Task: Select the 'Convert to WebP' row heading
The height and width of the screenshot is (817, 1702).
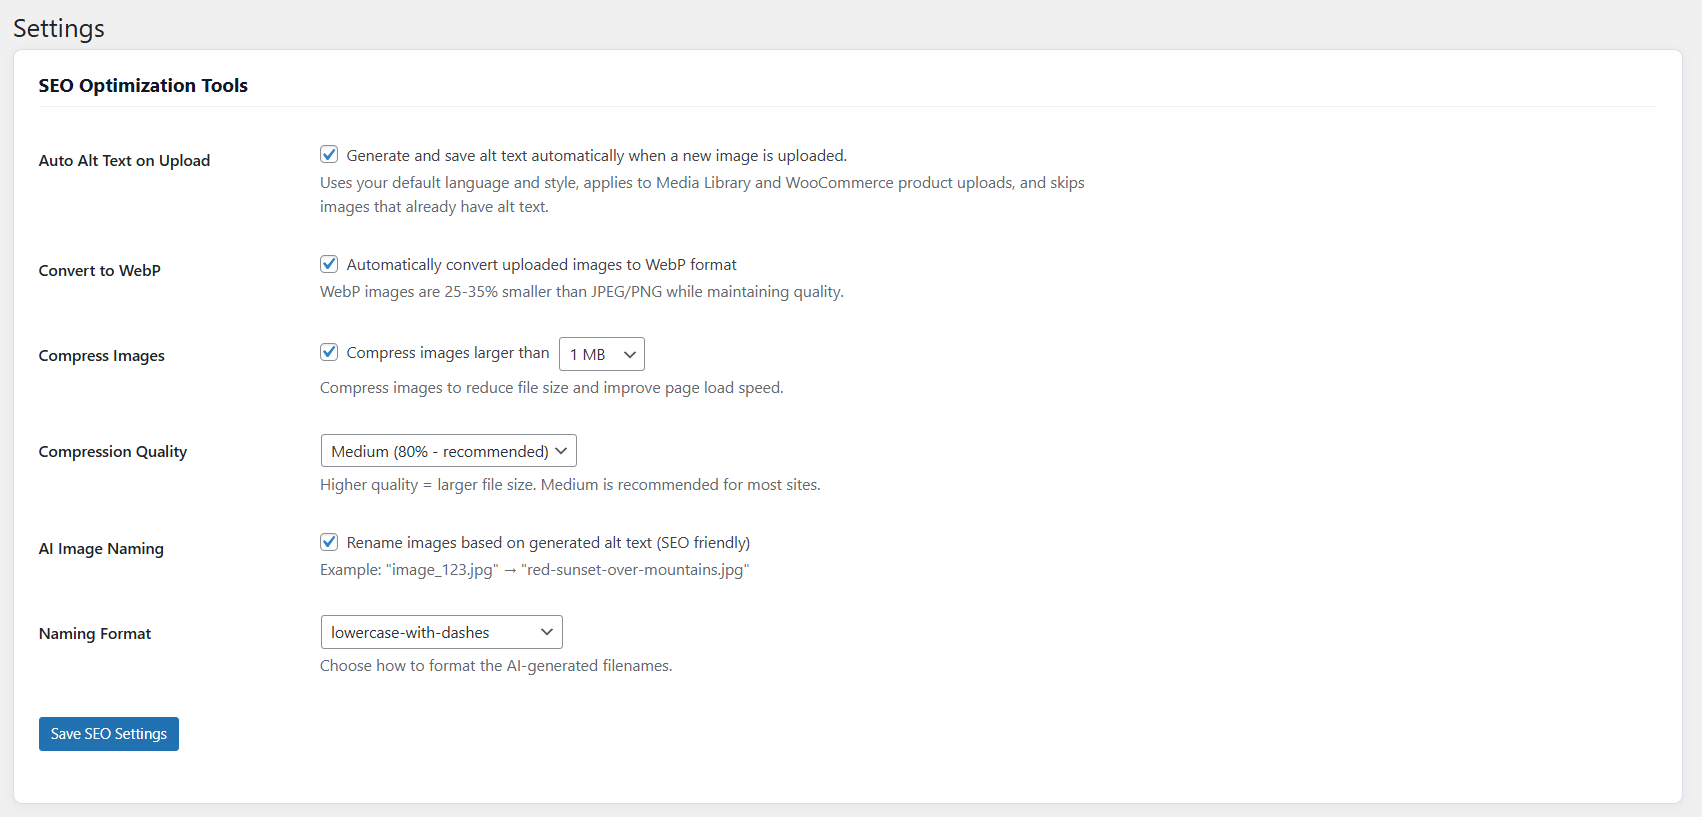Action: click(x=100, y=270)
